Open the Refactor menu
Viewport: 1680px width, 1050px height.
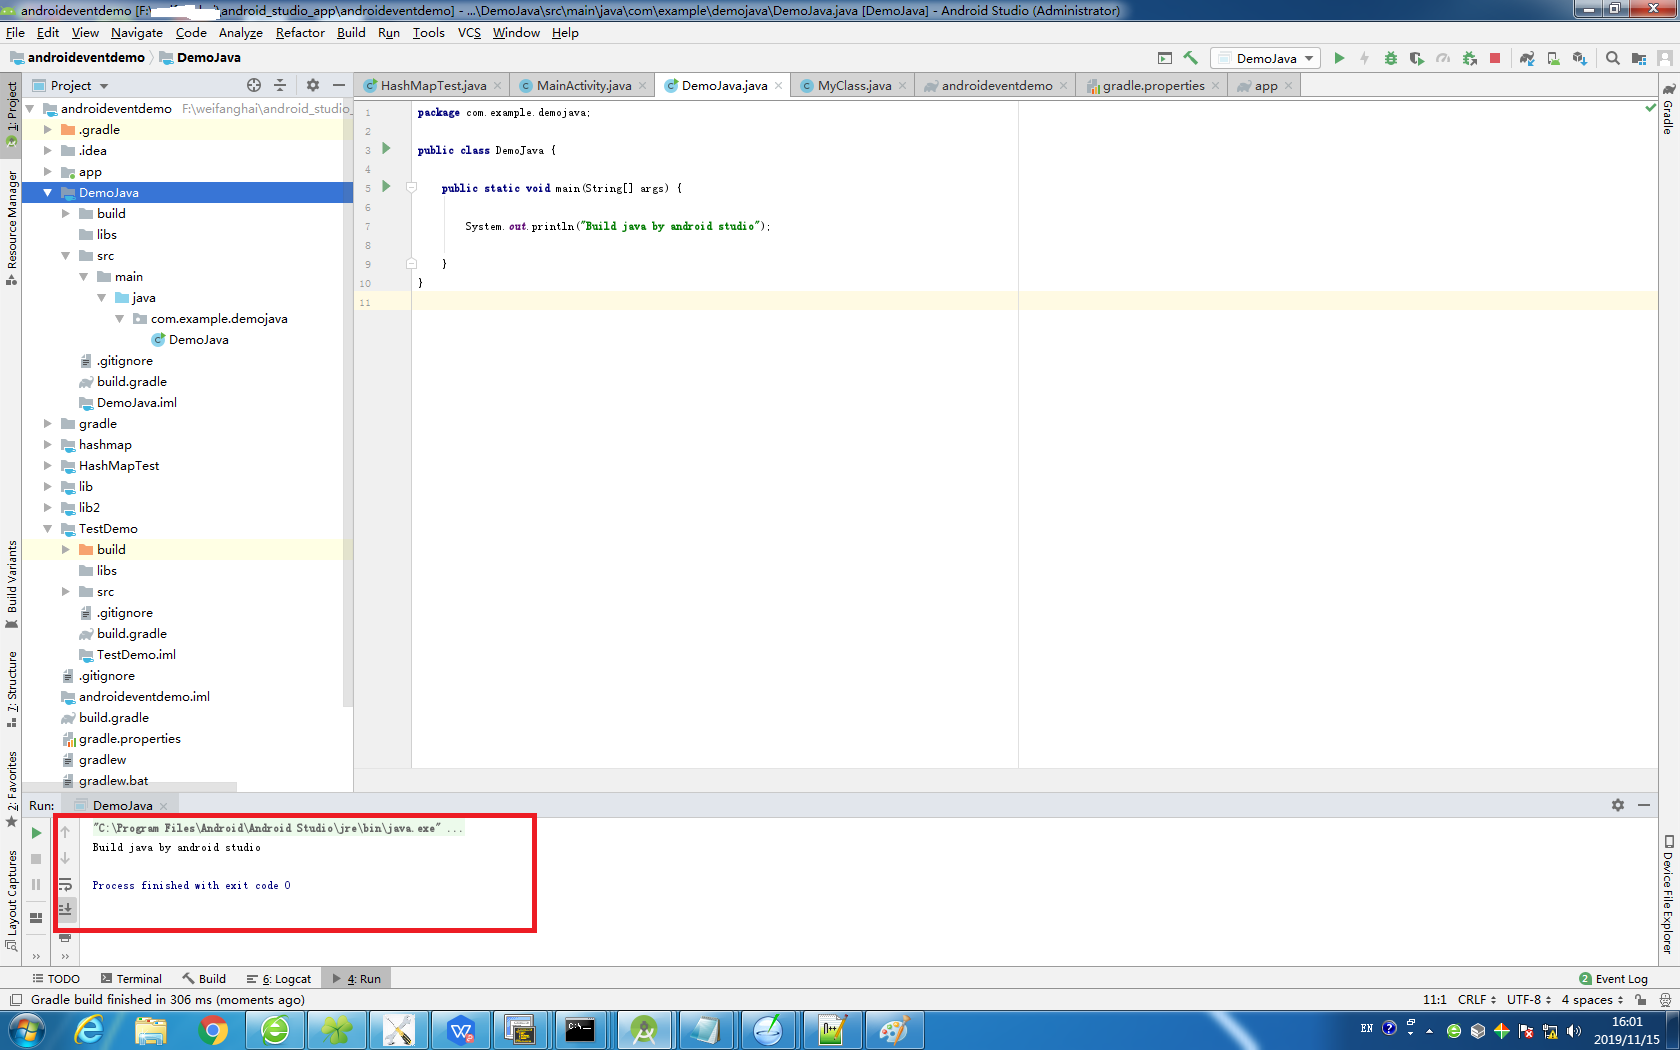coord(300,33)
